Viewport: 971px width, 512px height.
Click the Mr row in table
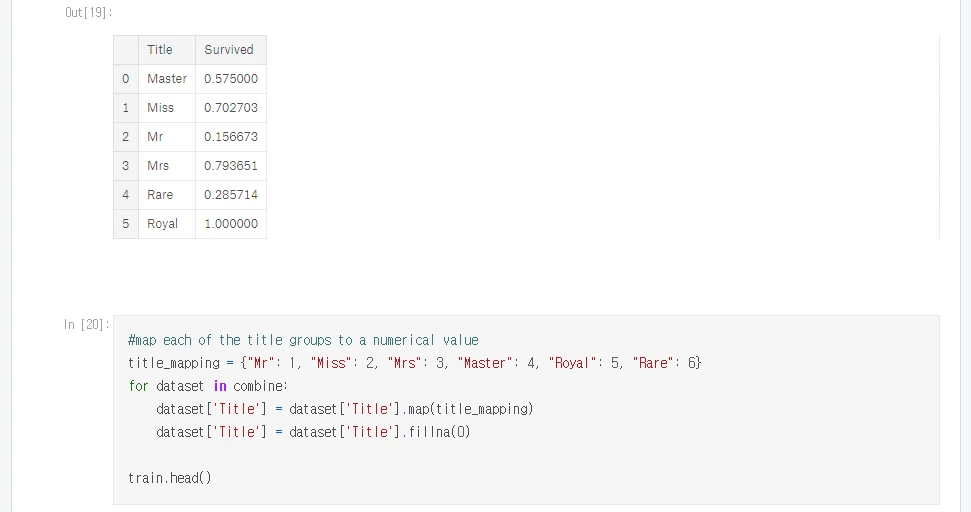tap(189, 137)
